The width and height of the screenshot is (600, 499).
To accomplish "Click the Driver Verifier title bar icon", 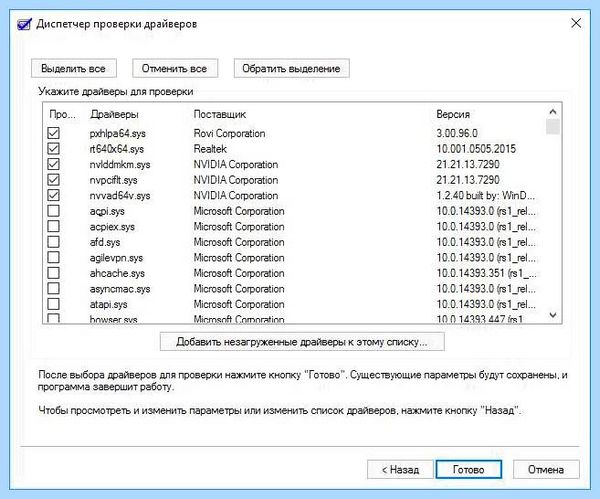I will (x=24, y=24).
